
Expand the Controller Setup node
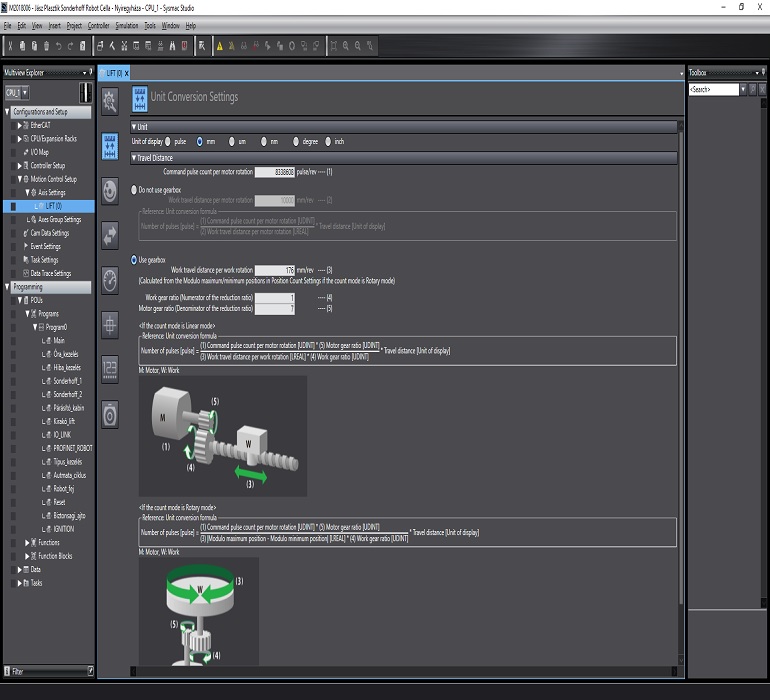point(19,166)
